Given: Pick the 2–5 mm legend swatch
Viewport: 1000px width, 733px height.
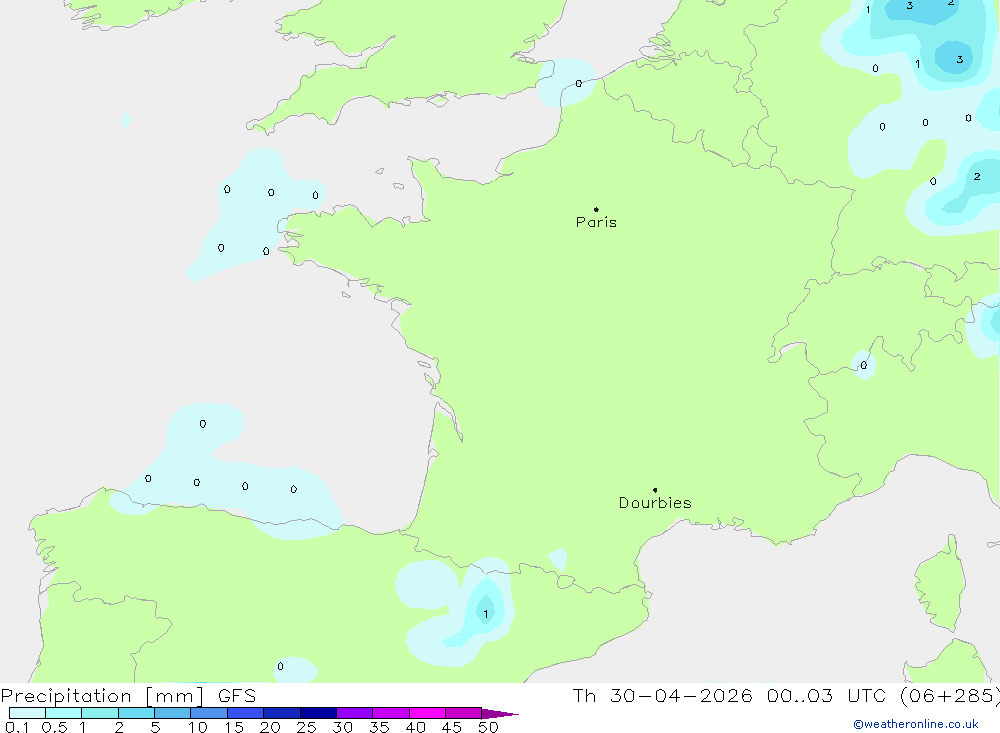Looking at the screenshot, I should pos(136,713).
